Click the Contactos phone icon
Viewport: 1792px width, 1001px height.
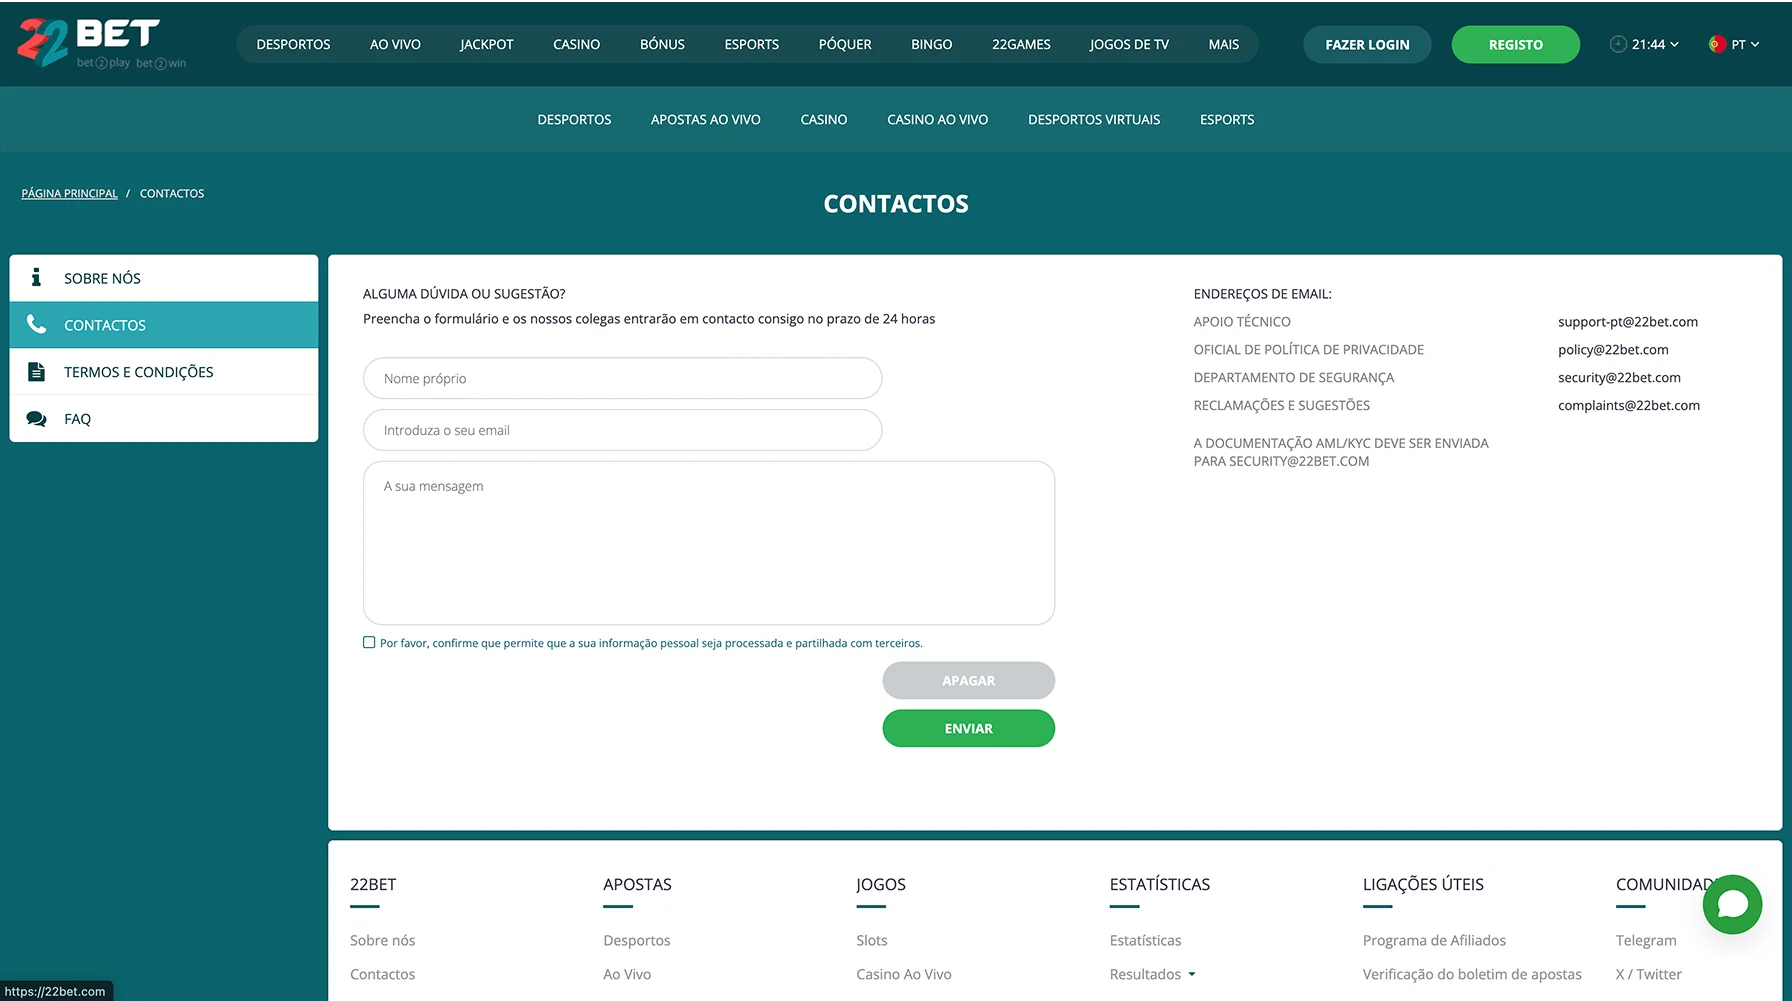(36, 324)
